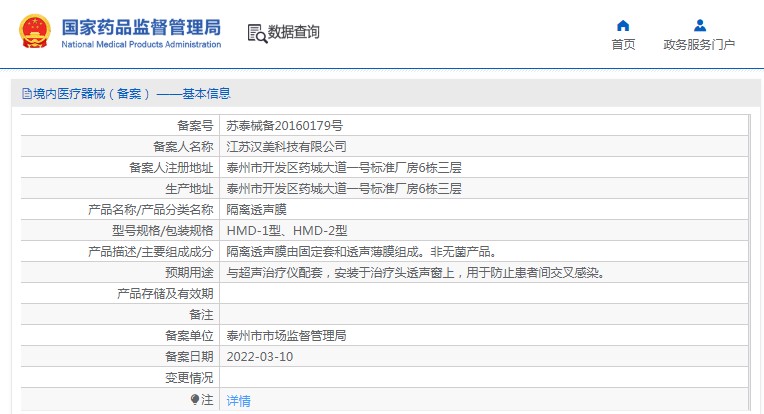Click the registered address value in 备案人注册地址 row
This screenshot has height=414, width=764.
pyautogui.click(x=344, y=168)
